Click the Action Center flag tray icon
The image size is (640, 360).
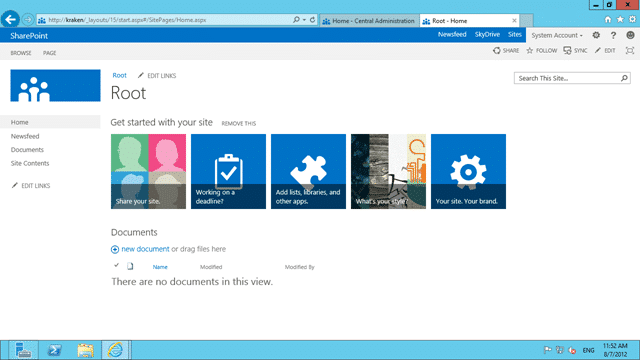[547, 350]
